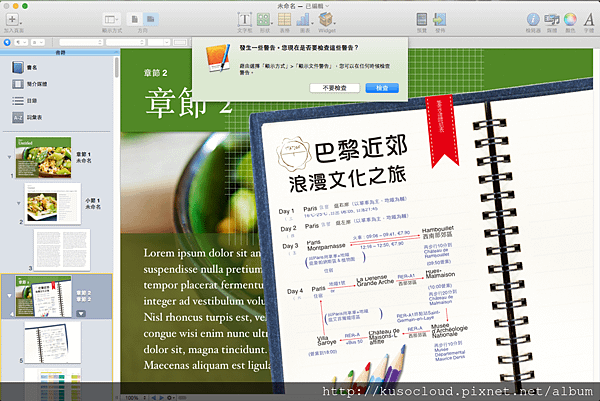Click the Preview (預覽) toolbar icon

tap(422, 19)
